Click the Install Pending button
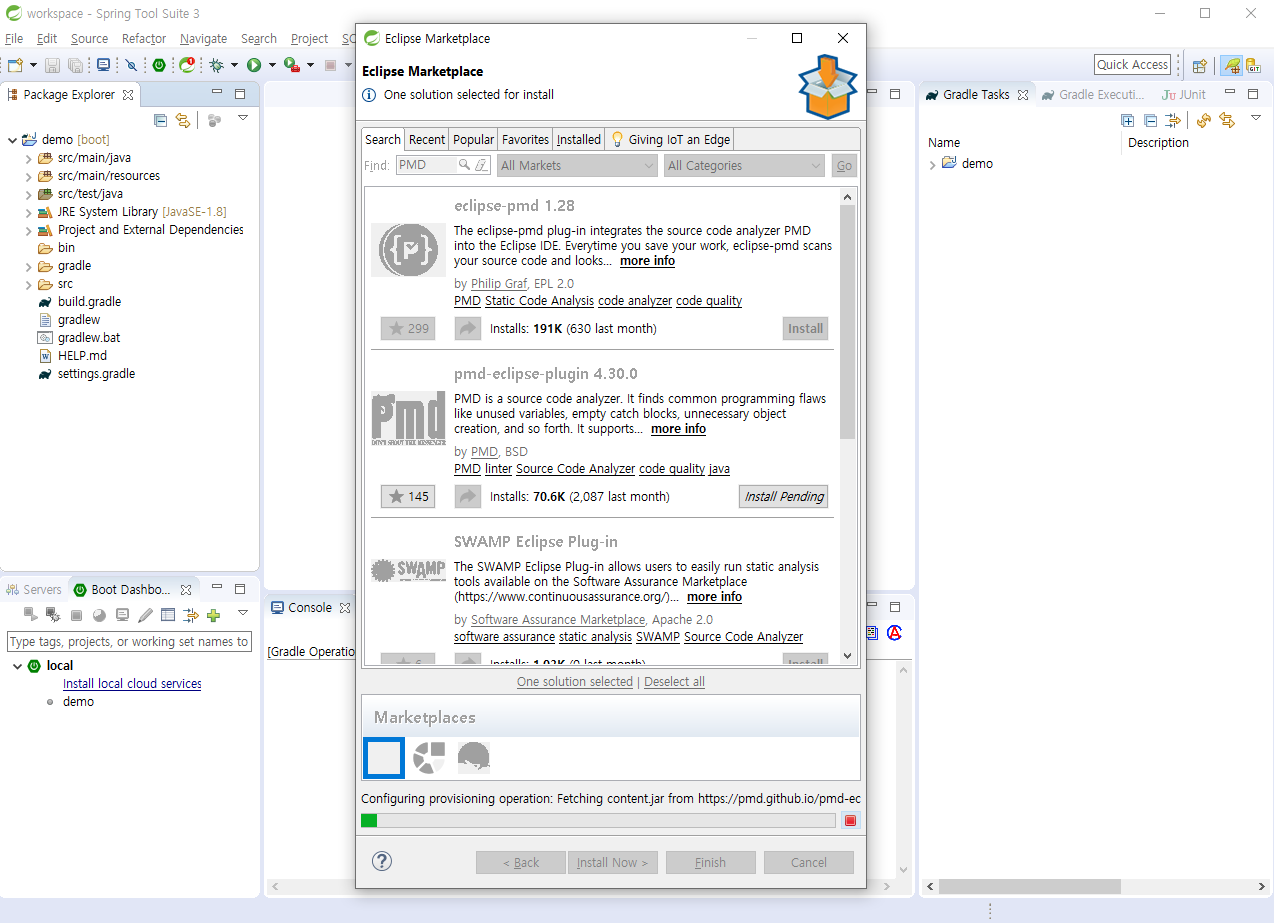1274x923 pixels. click(x=784, y=496)
